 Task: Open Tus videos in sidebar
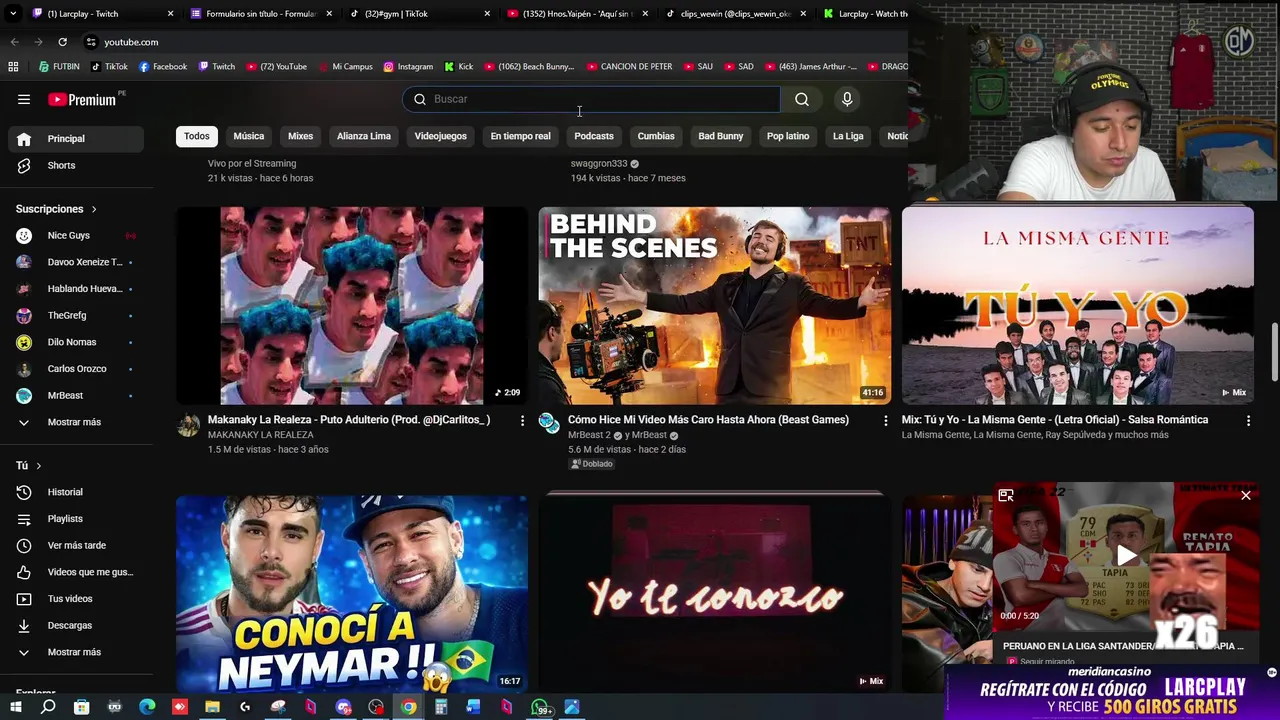click(x=76, y=599)
